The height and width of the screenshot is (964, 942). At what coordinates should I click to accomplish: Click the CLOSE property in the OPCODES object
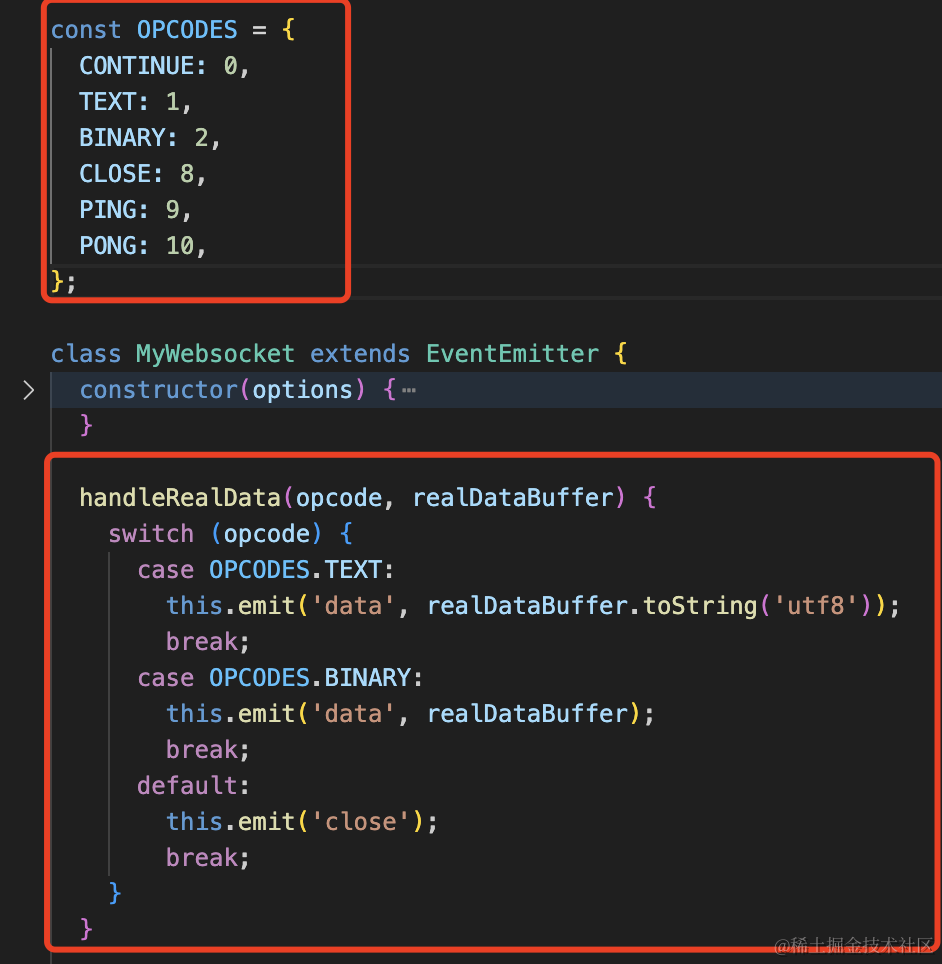(x=115, y=174)
